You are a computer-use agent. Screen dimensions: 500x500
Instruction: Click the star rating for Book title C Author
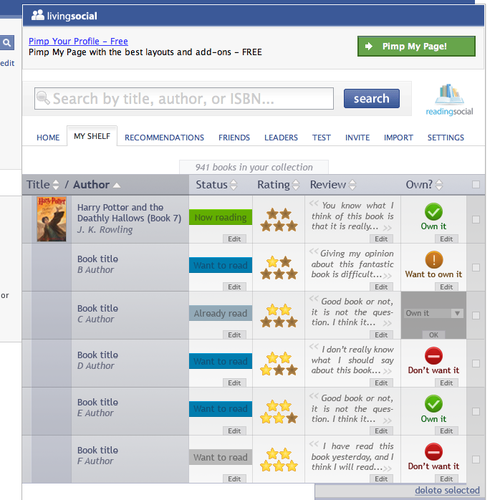point(279,316)
